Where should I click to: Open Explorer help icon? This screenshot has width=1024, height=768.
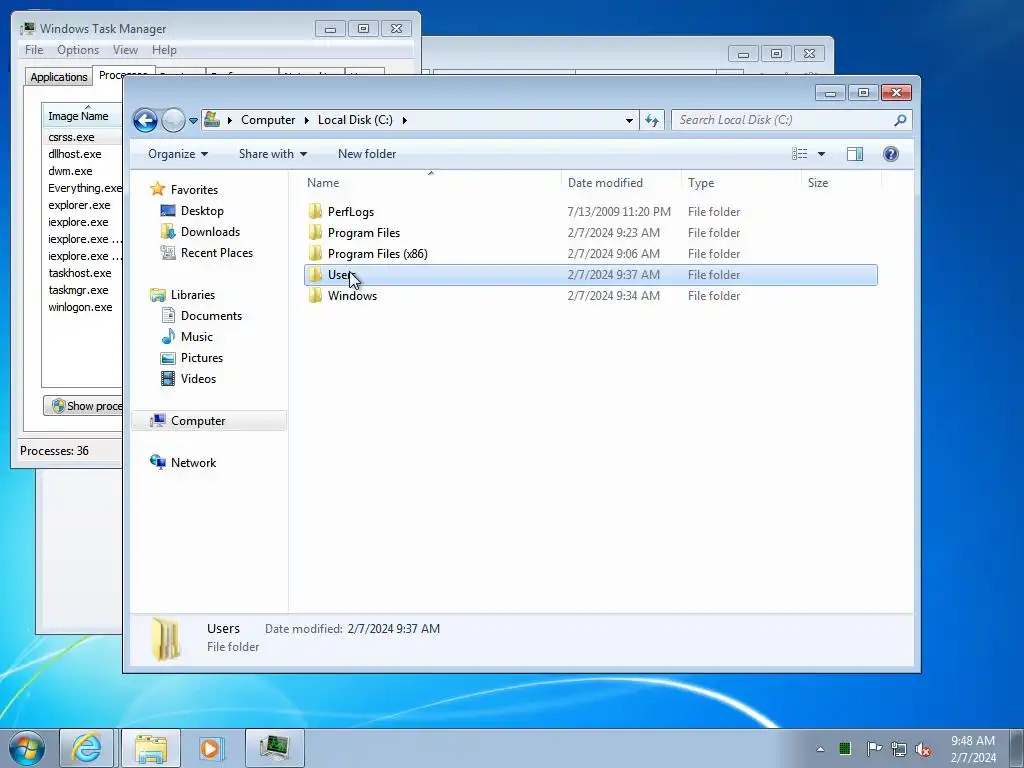891,154
